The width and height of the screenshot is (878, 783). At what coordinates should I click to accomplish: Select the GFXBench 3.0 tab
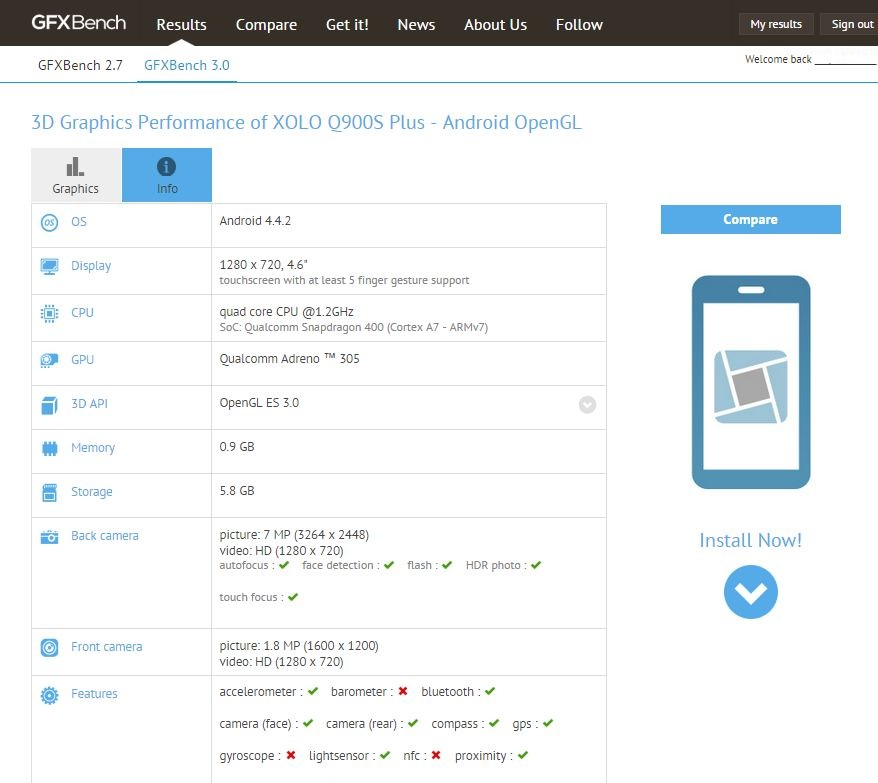tap(187, 65)
